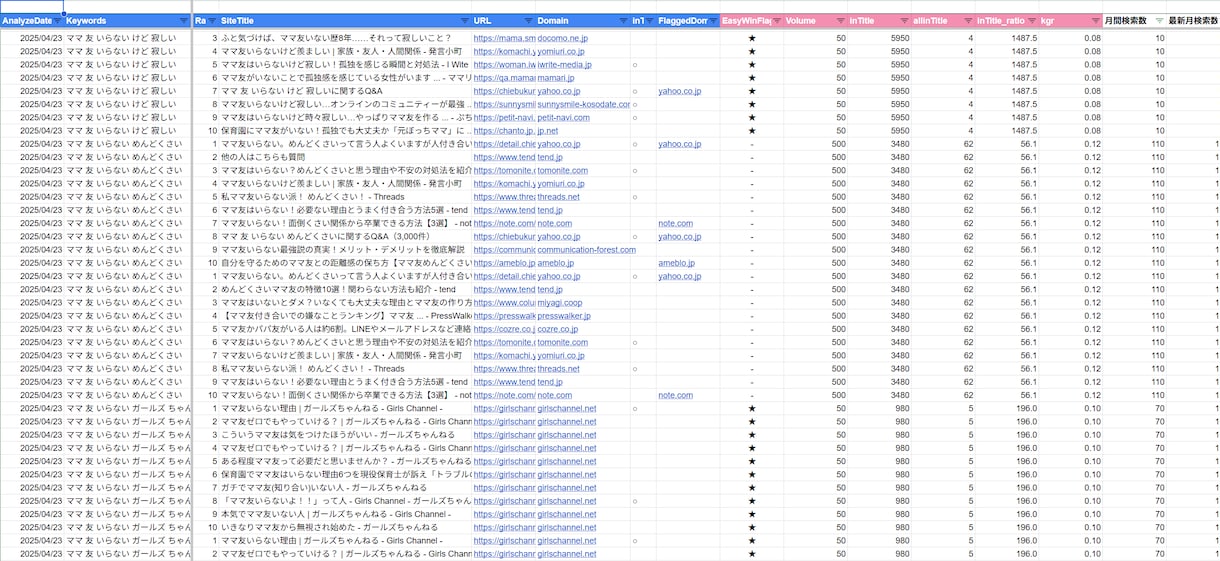Open the communication-forest.com domain link

click(x=586, y=250)
